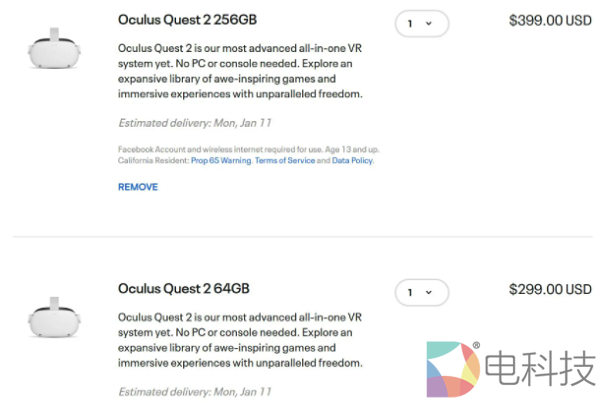Open the Terms of Service link
600x404 pixels.
coord(285,160)
